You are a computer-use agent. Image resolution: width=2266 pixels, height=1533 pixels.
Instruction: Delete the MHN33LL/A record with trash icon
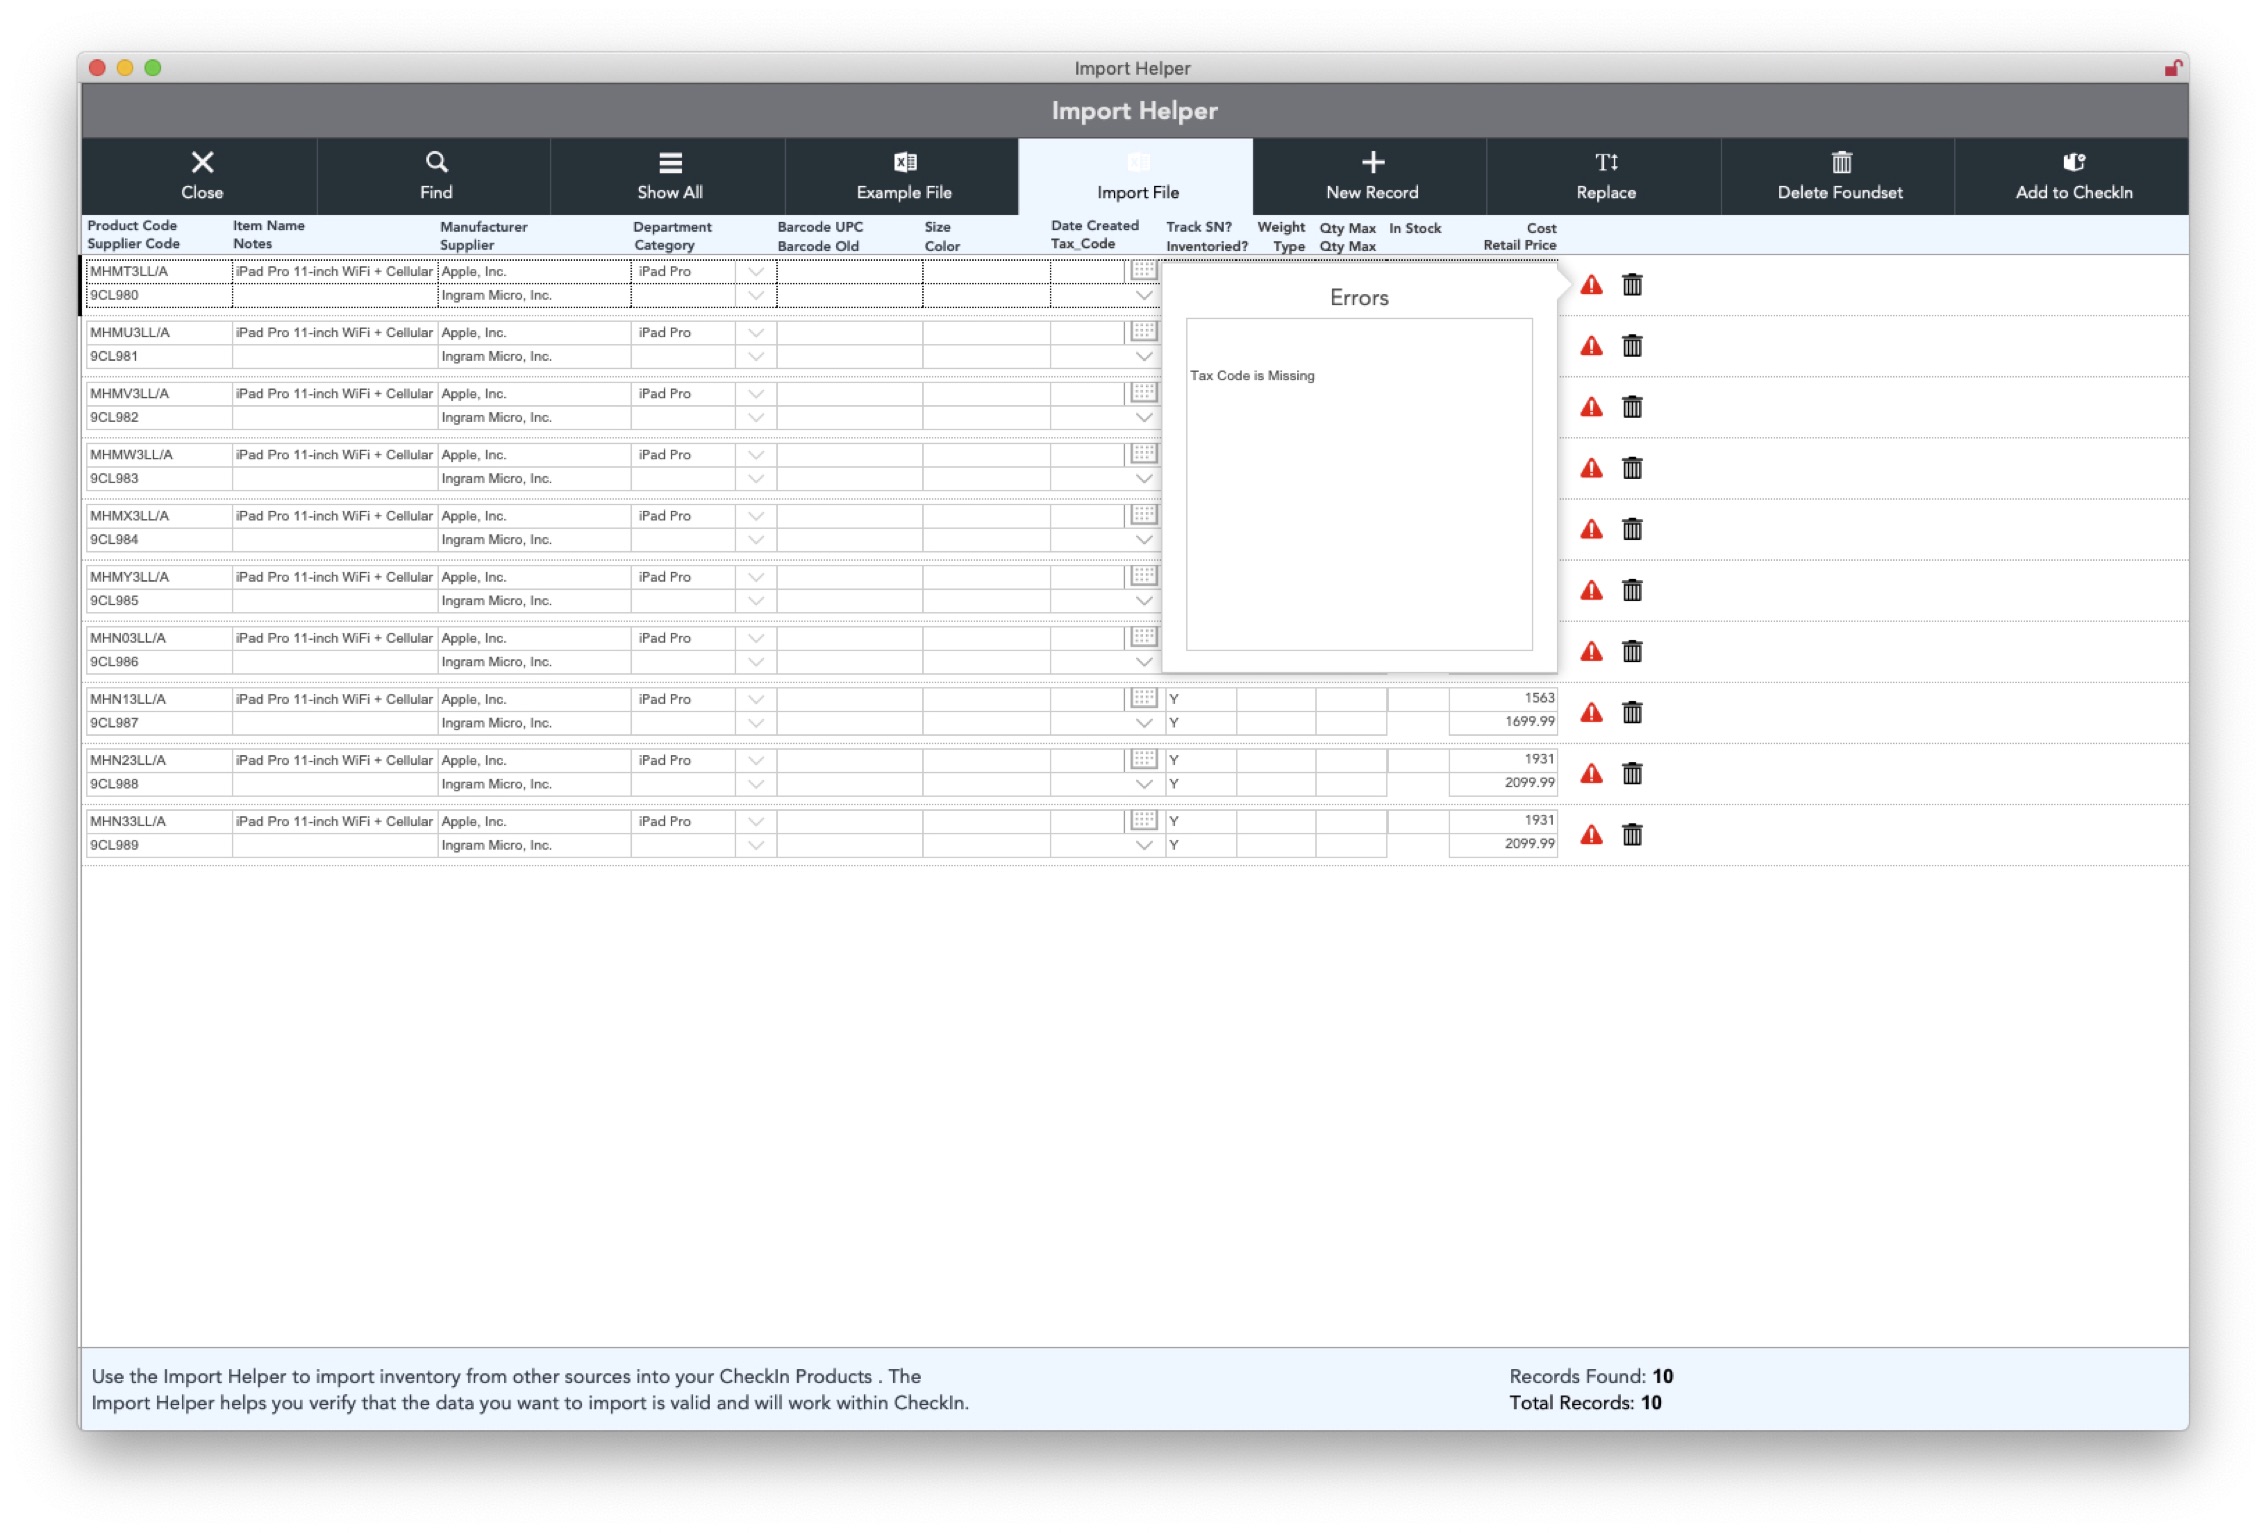coord(1632,835)
